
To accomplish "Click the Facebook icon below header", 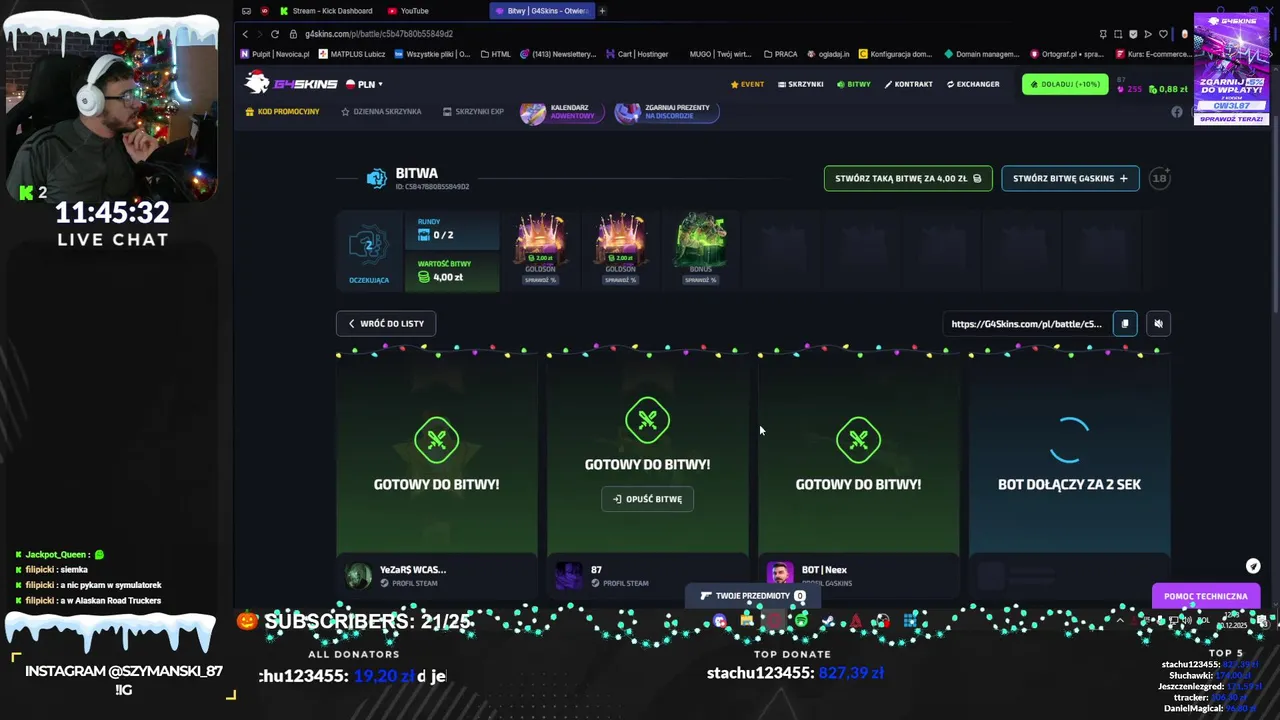I will (1177, 112).
